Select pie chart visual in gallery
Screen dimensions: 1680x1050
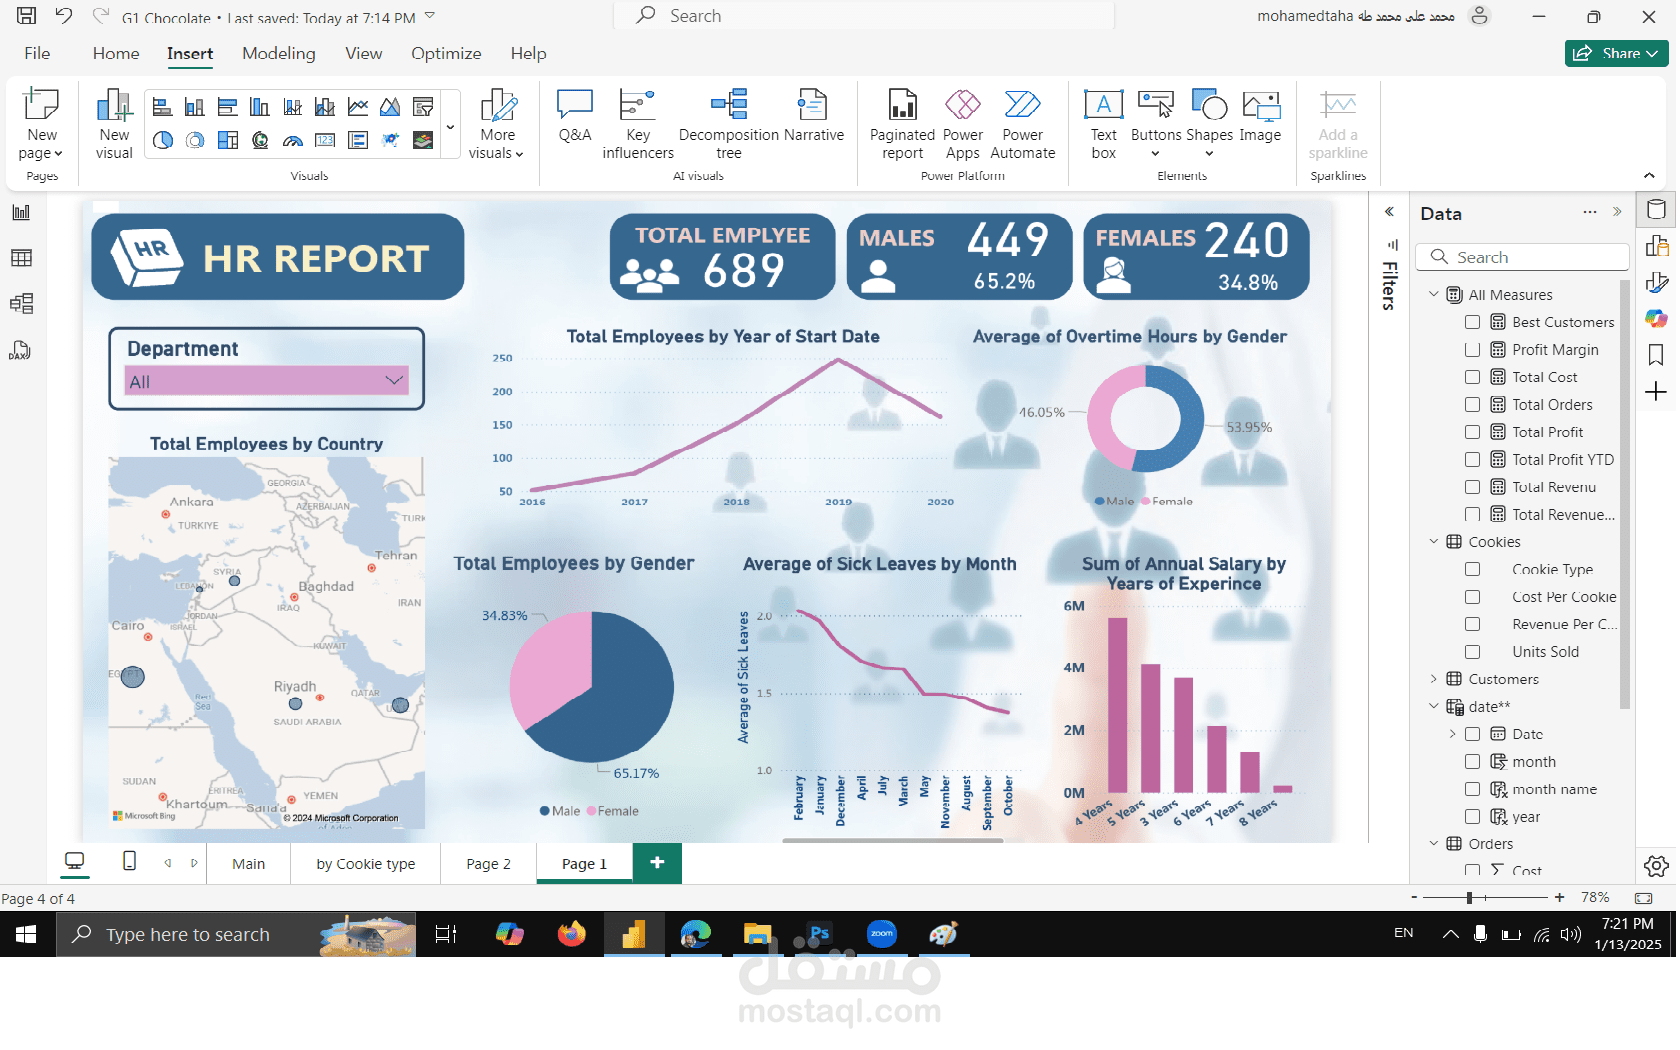pos(162,140)
